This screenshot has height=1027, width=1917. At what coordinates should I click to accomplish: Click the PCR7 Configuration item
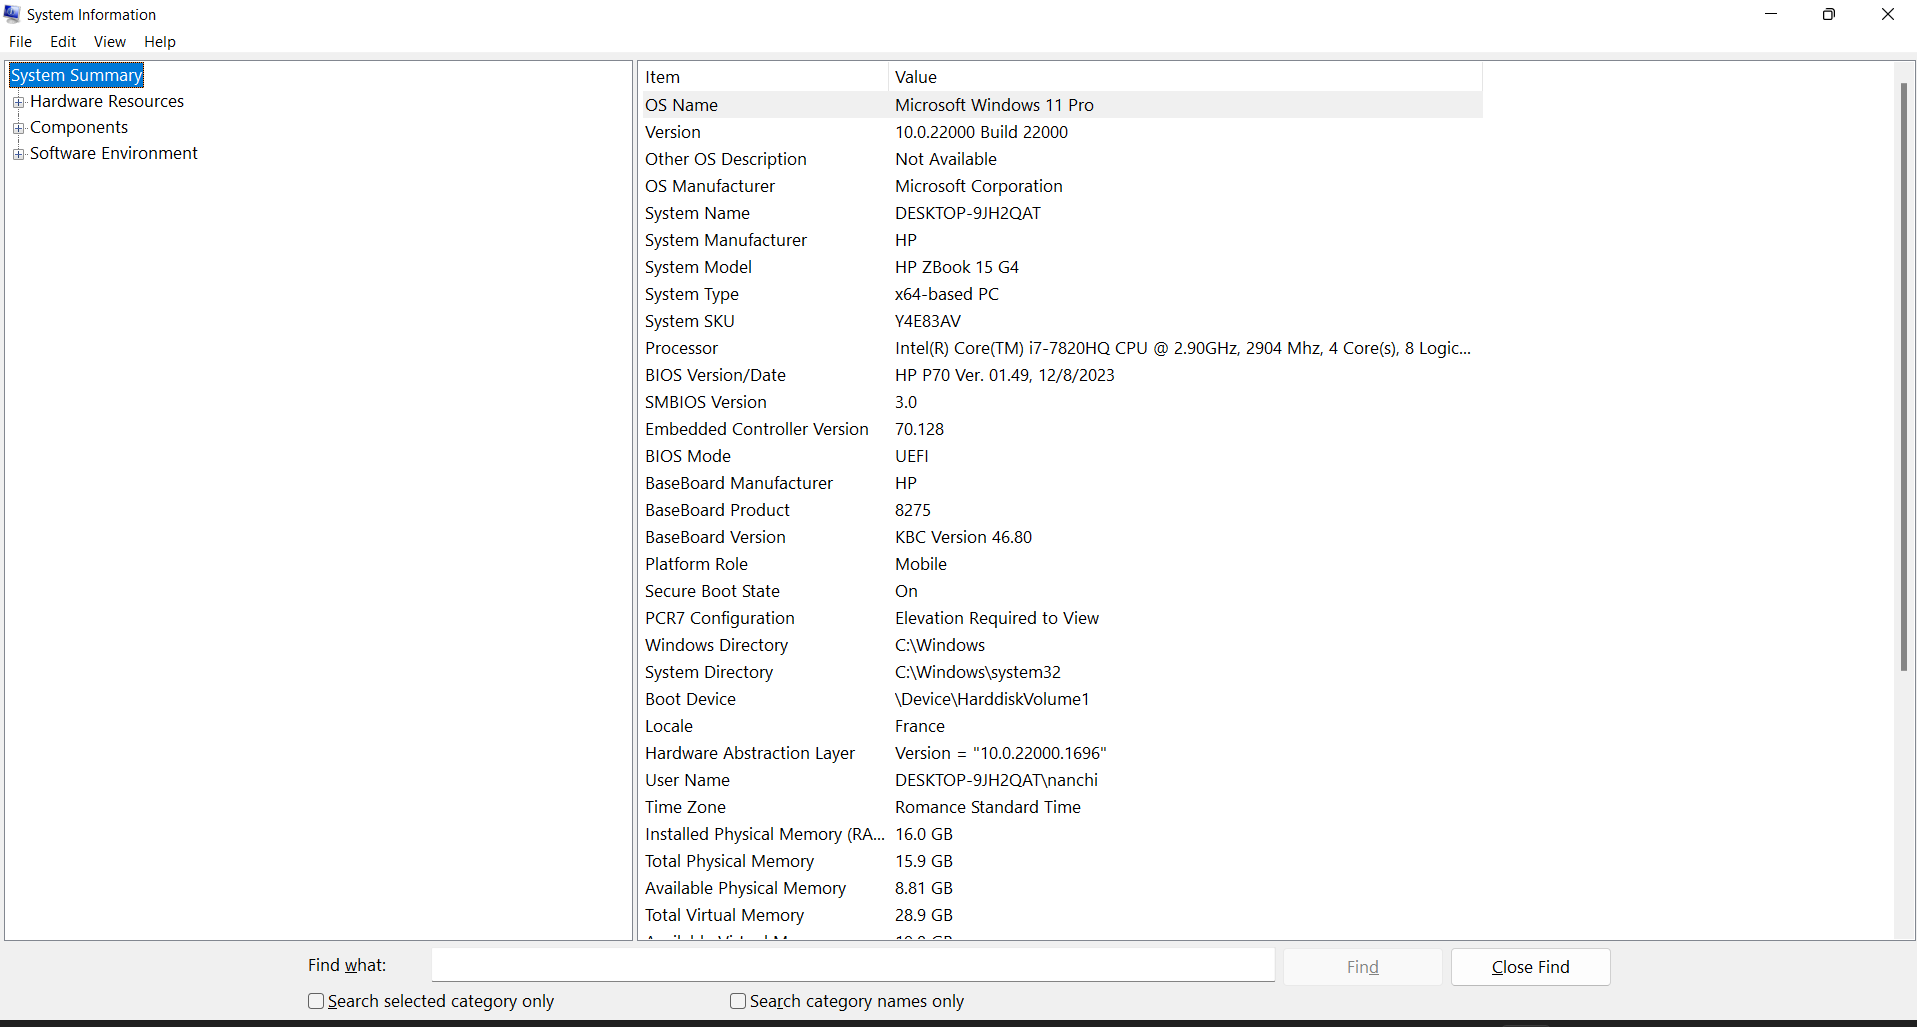pyautogui.click(x=720, y=618)
